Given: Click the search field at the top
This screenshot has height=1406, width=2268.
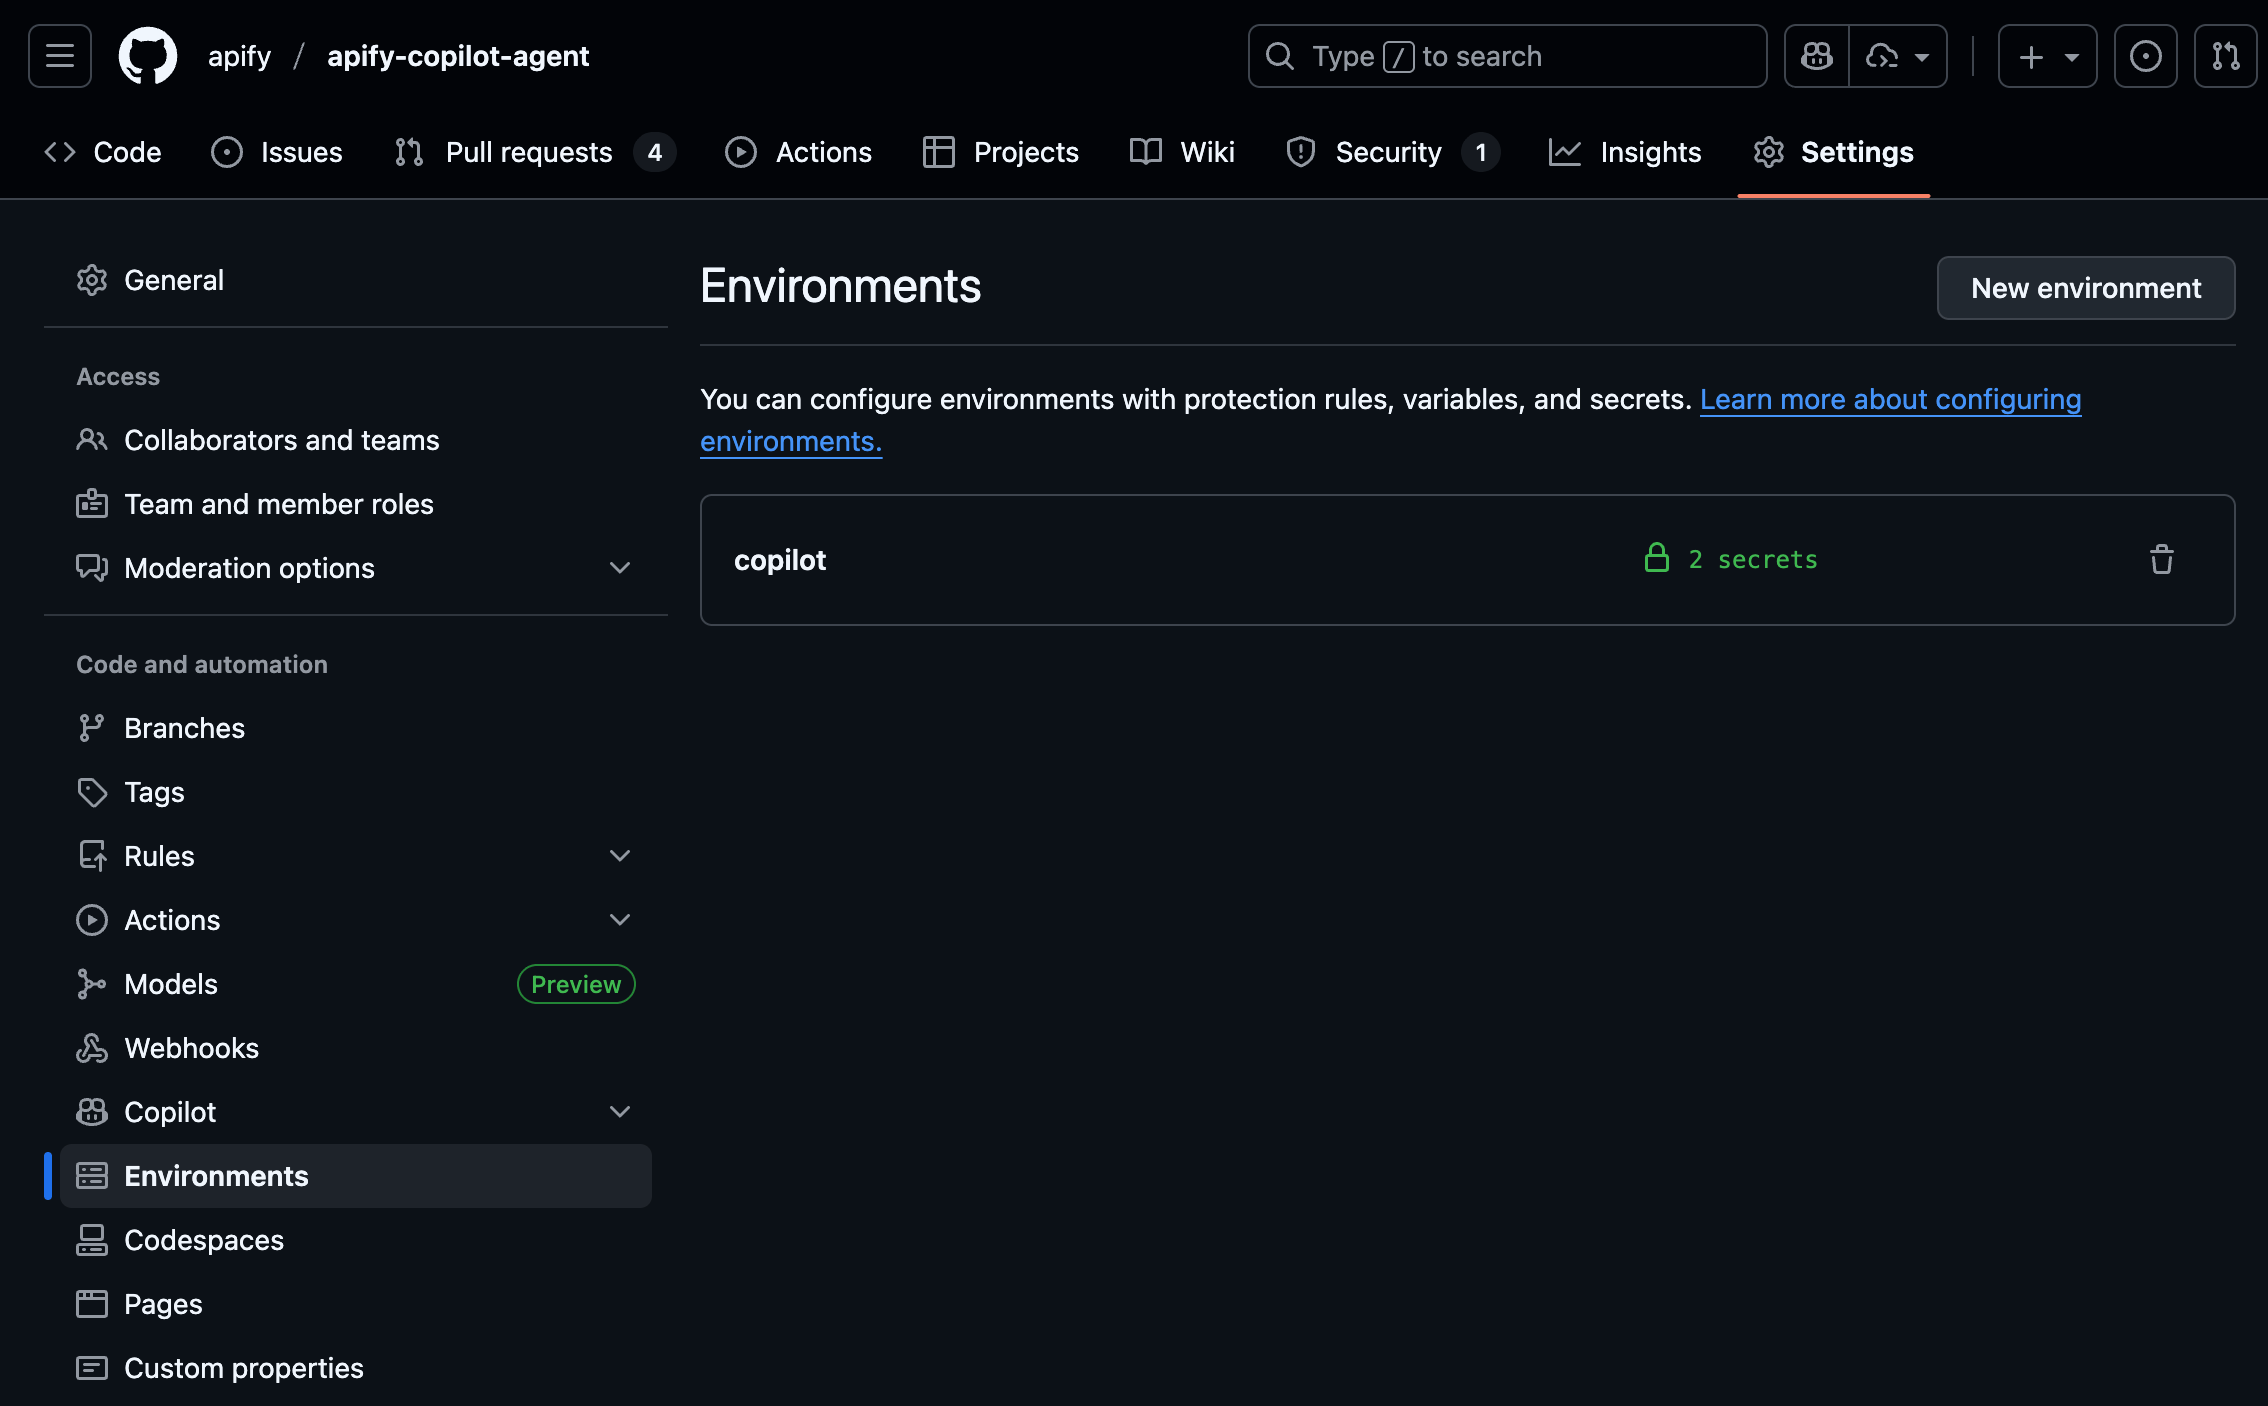Looking at the screenshot, I should coord(1506,56).
